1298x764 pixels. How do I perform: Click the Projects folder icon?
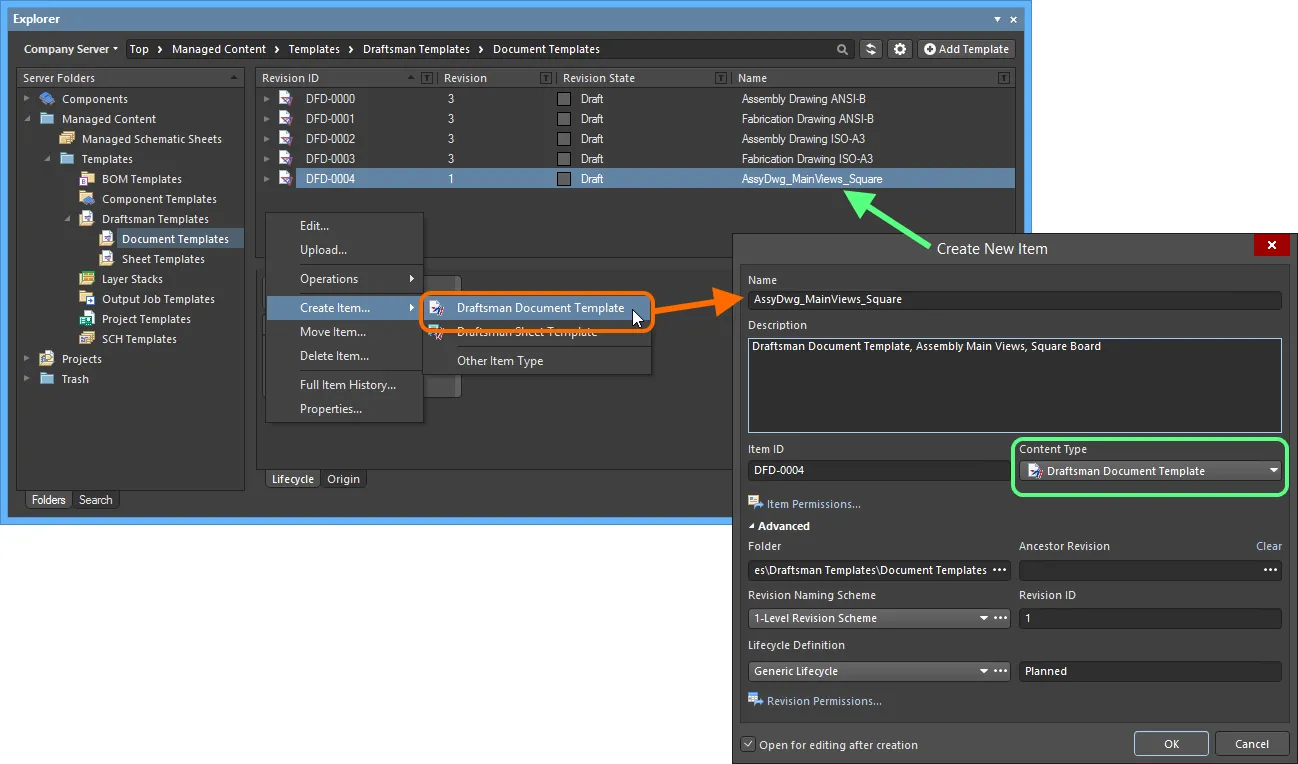[47, 359]
